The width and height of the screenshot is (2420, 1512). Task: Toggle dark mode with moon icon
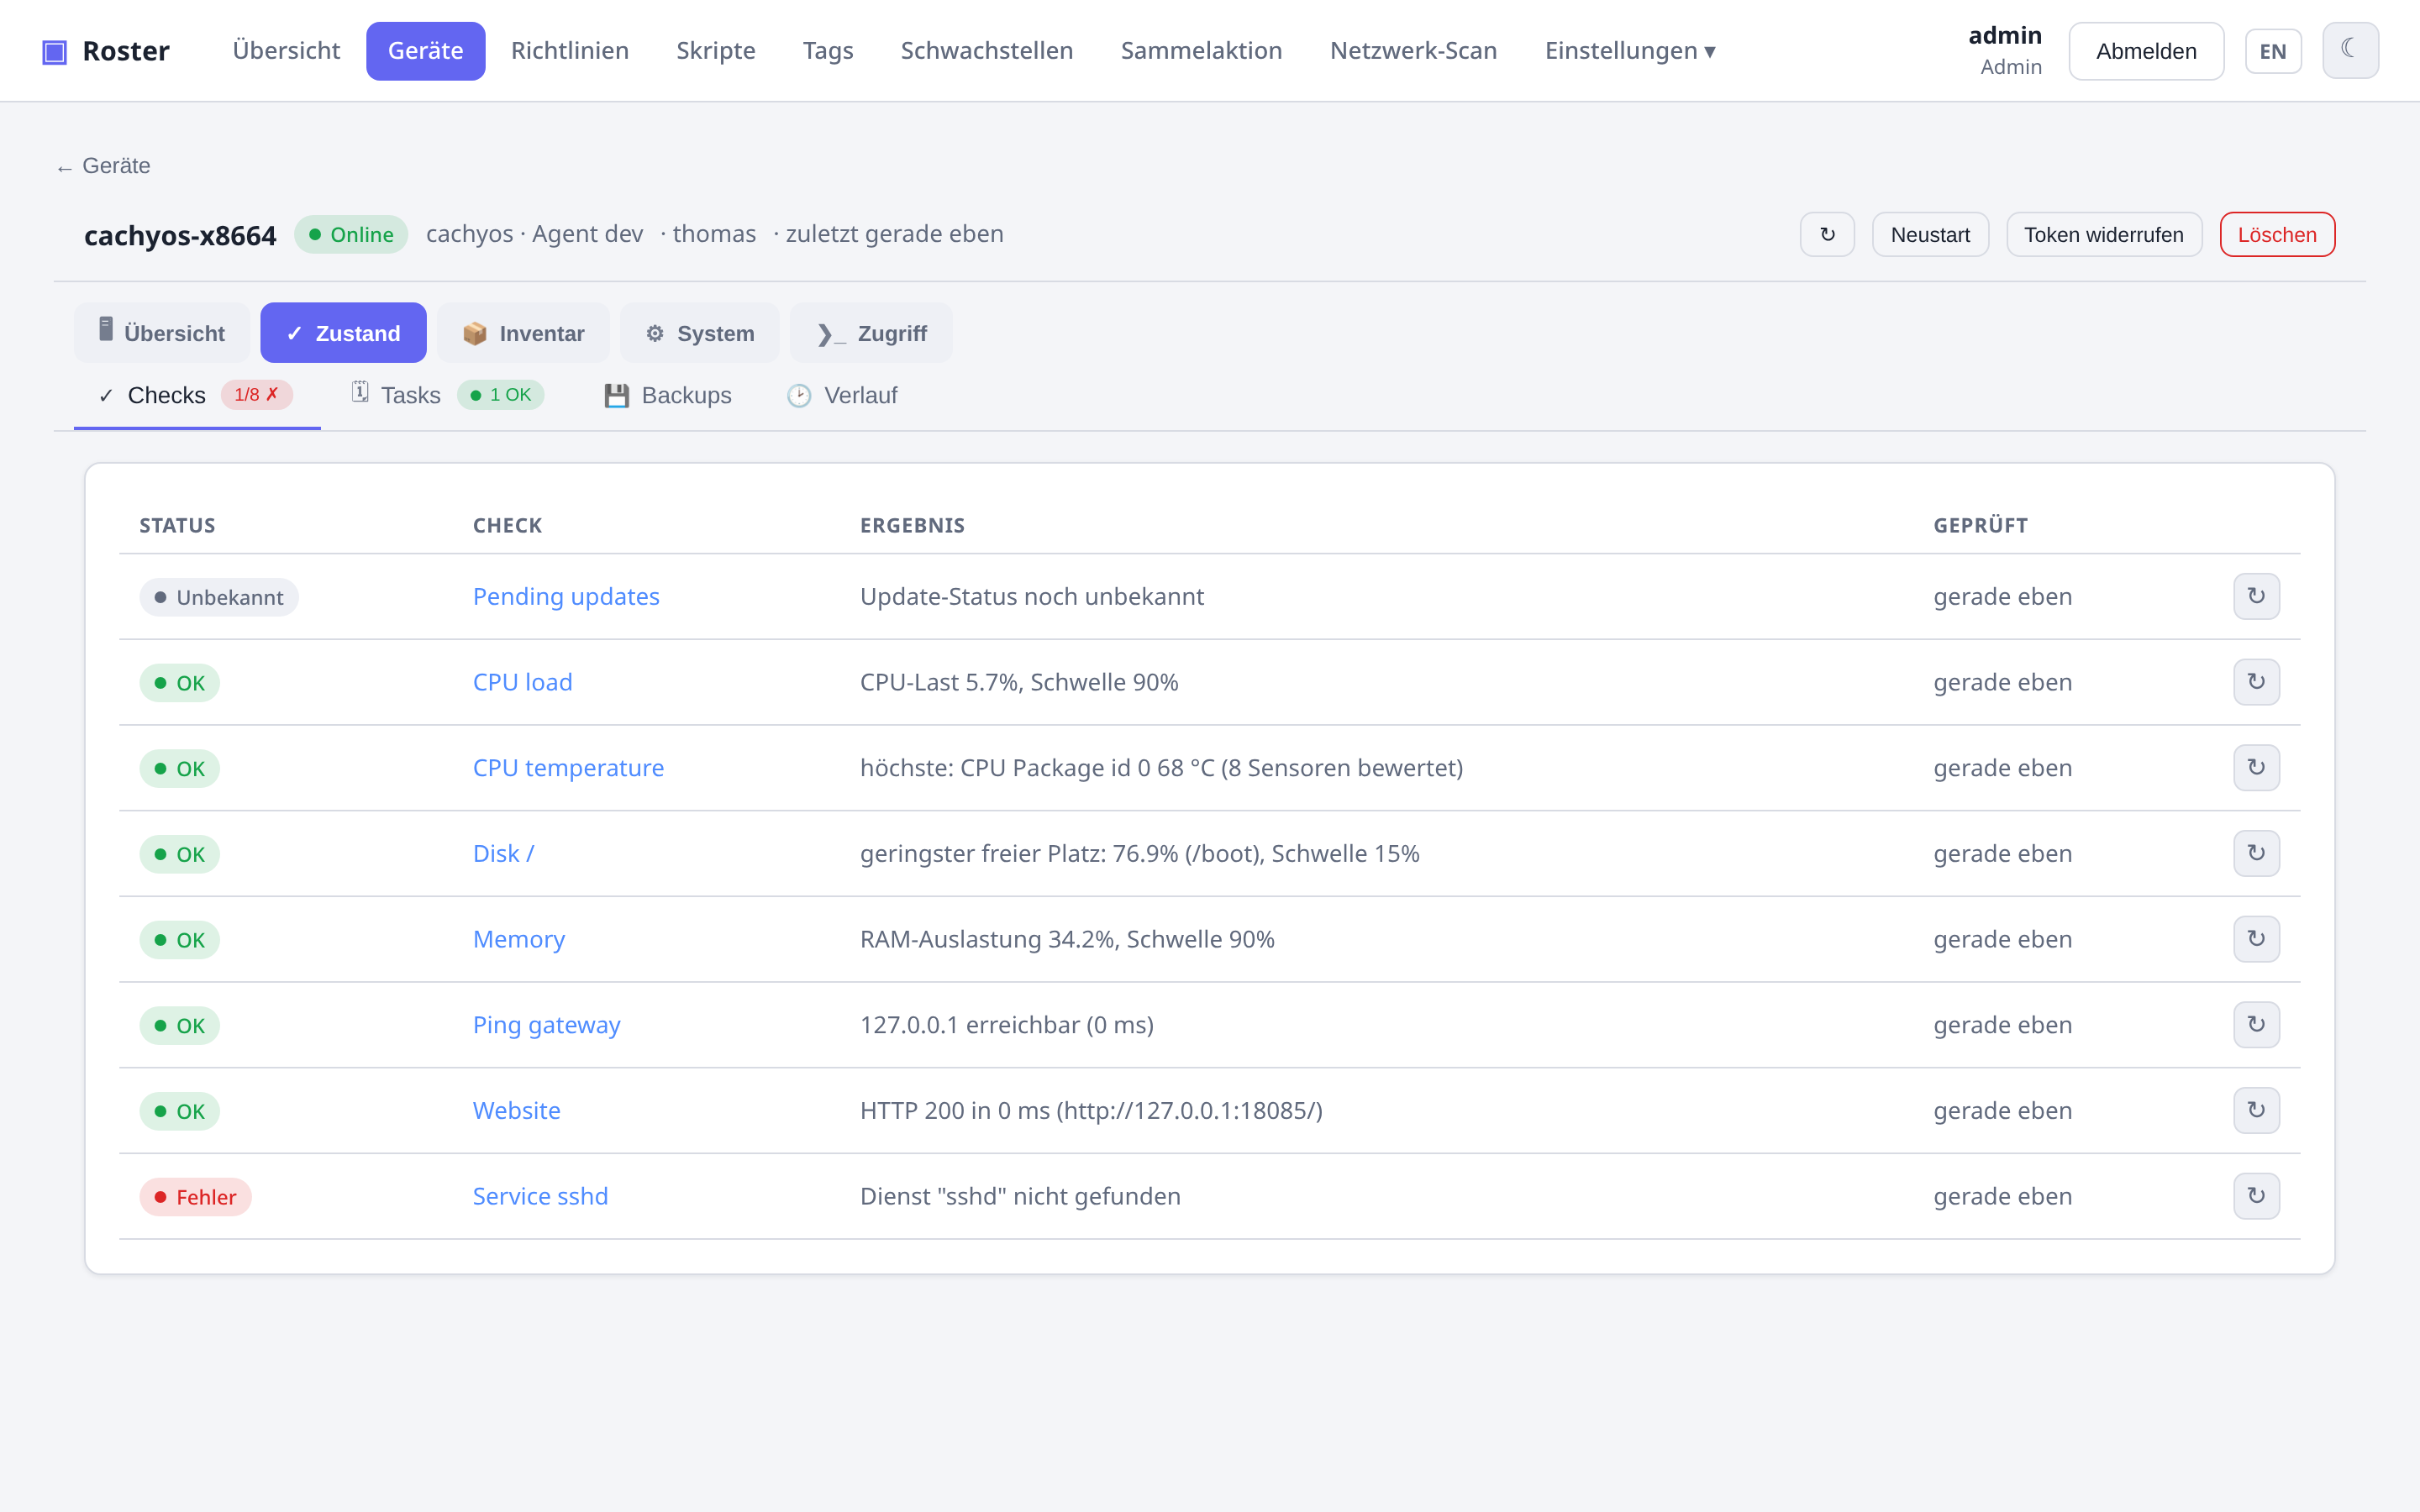pos(2350,50)
